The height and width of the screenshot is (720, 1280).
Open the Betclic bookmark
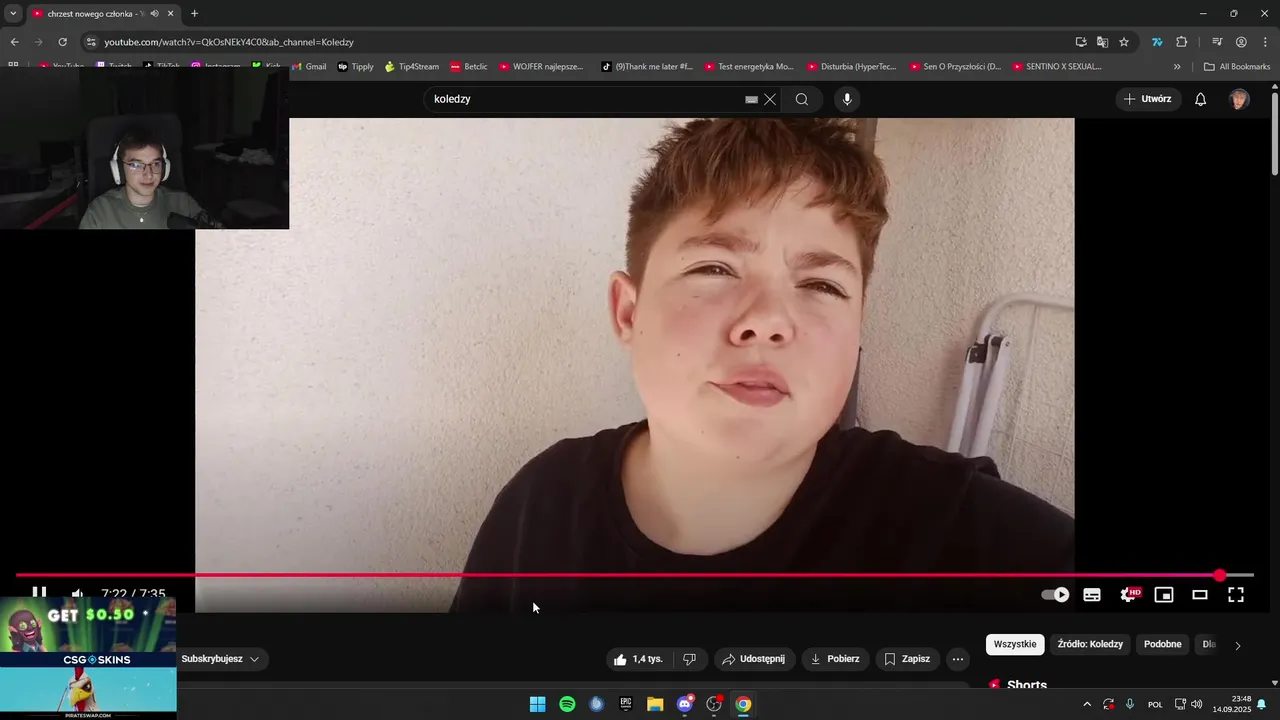point(469,67)
